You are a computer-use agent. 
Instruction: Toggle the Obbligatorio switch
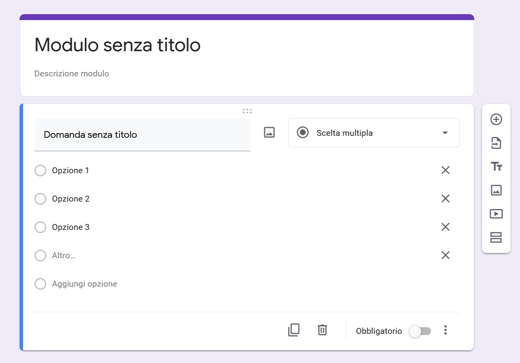point(420,331)
